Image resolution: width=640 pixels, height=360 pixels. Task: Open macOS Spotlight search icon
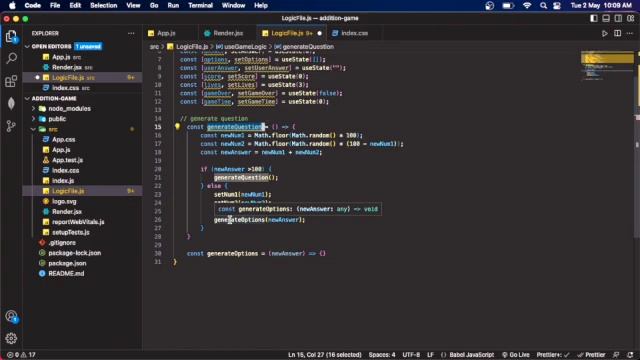[543, 6]
